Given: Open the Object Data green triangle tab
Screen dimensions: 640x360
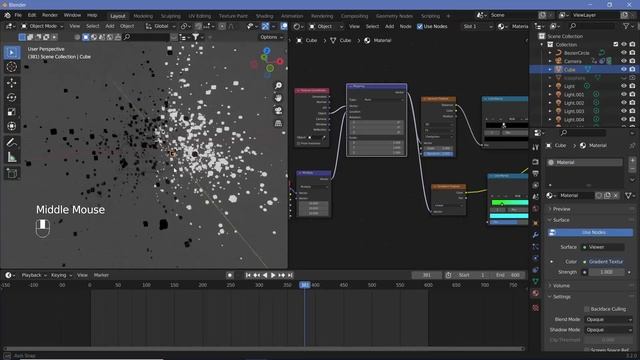Looking at the screenshot, I should coord(536,281).
